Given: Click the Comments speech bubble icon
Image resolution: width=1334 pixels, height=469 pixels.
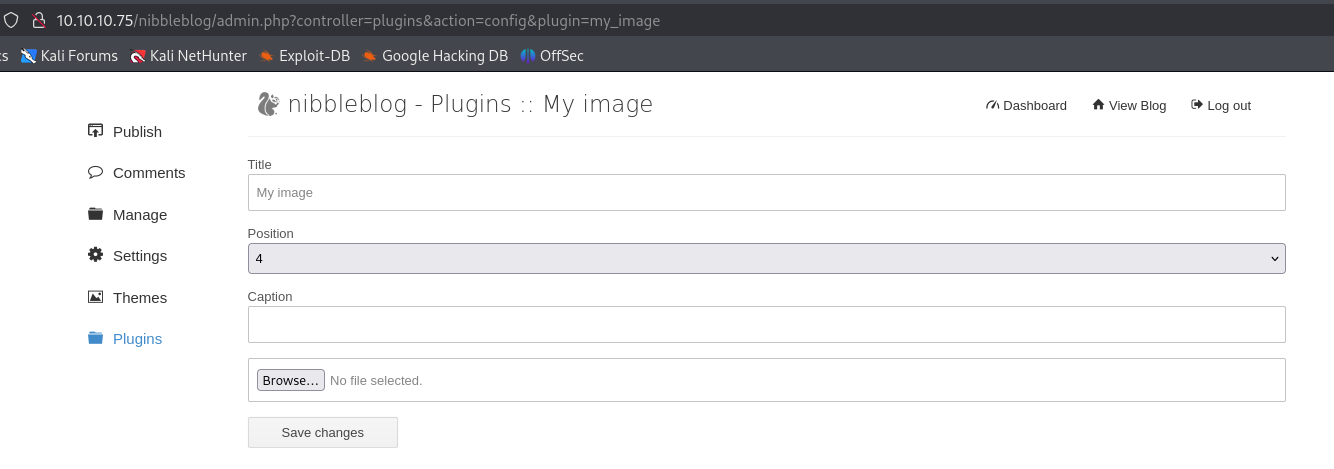Looking at the screenshot, I should click(x=96, y=172).
